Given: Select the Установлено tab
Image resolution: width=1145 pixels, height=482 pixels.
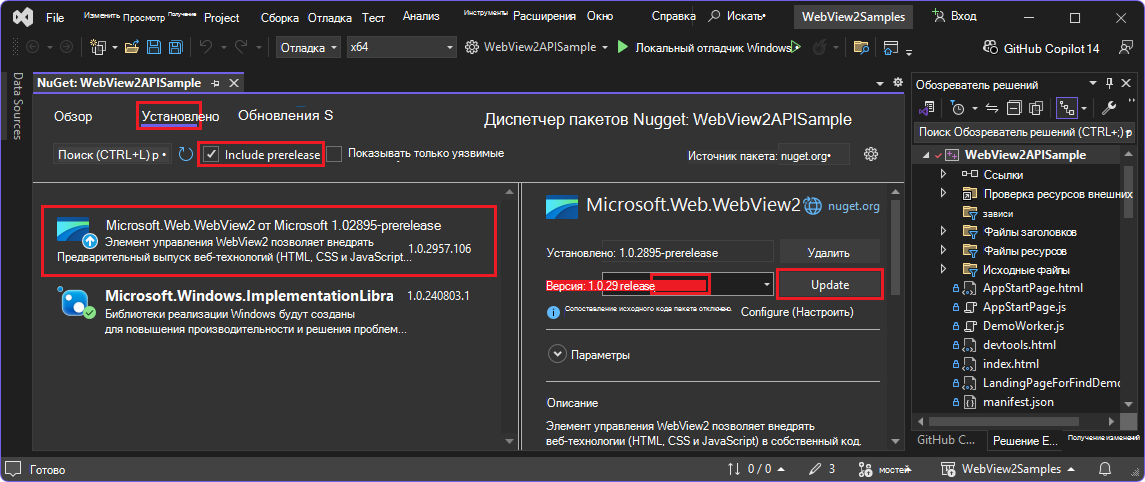Looking at the screenshot, I should (x=180, y=116).
